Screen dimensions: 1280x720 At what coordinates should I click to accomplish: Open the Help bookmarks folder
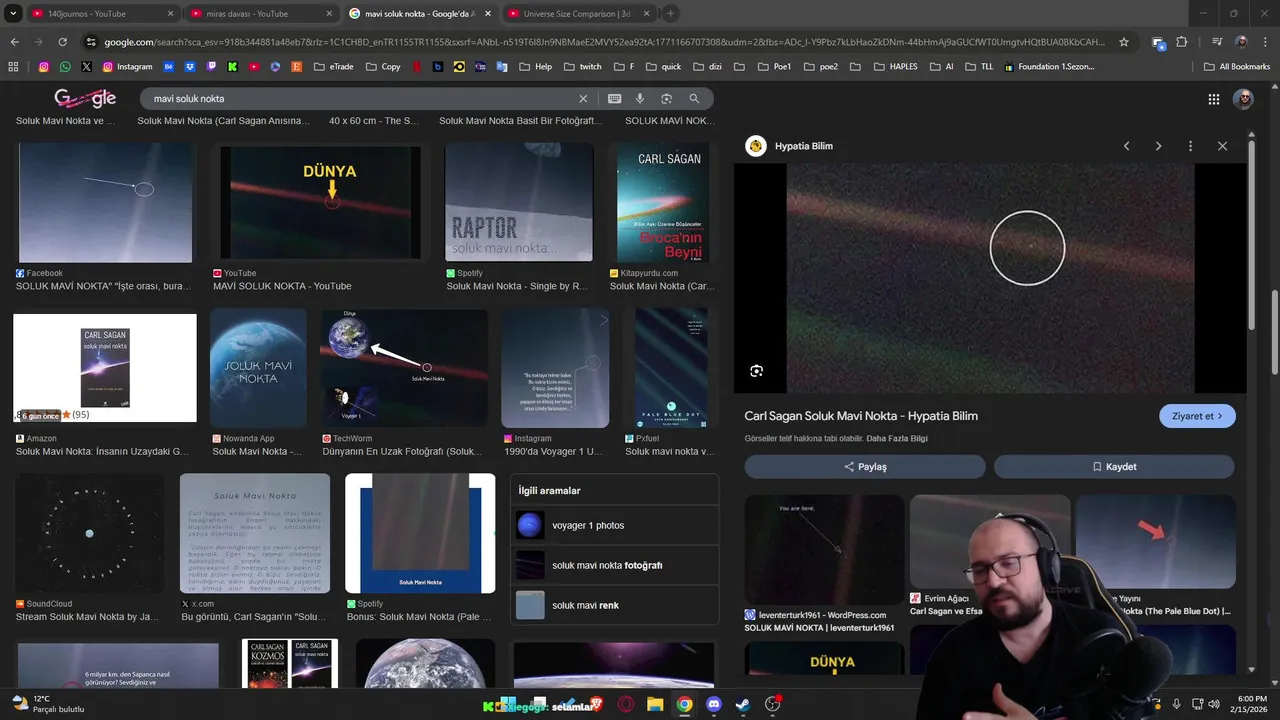535,67
